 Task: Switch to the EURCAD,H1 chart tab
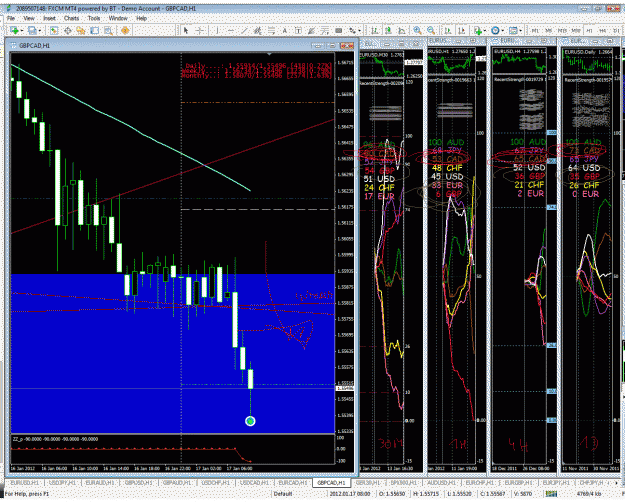click(x=293, y=483)
